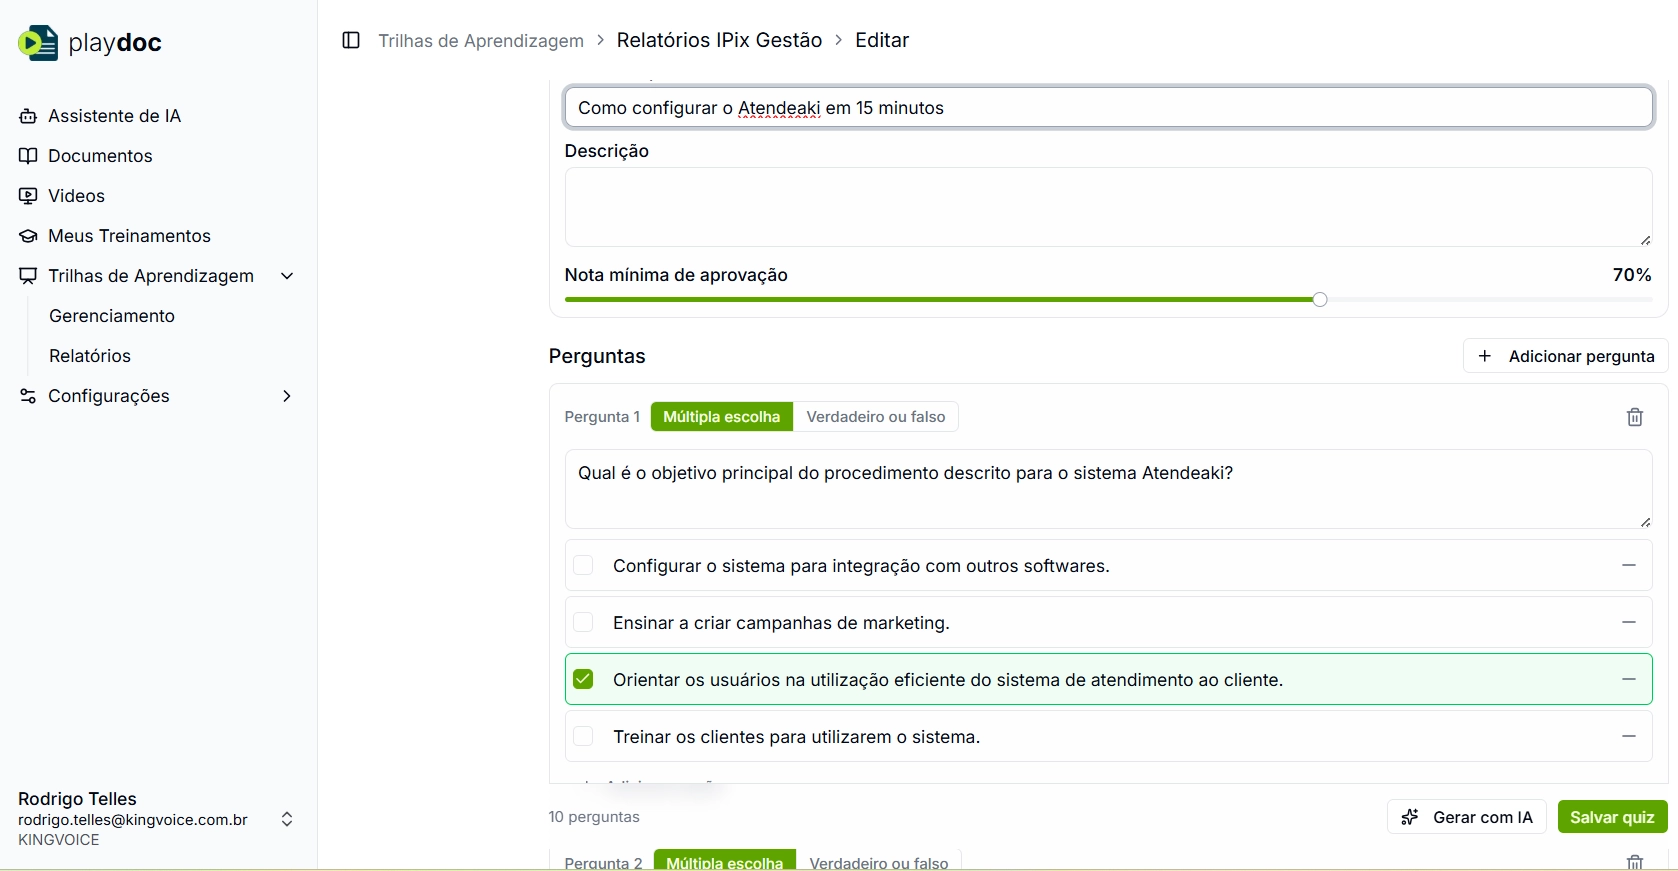Screen dimensions: 1678x871
Task: Click the Trilhas de Aprendizagem presentation icon
Action: click(28, 276)
